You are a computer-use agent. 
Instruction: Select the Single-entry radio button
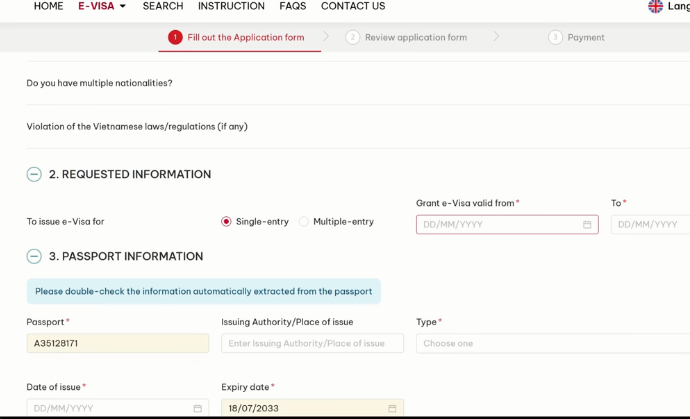point(226,221)
